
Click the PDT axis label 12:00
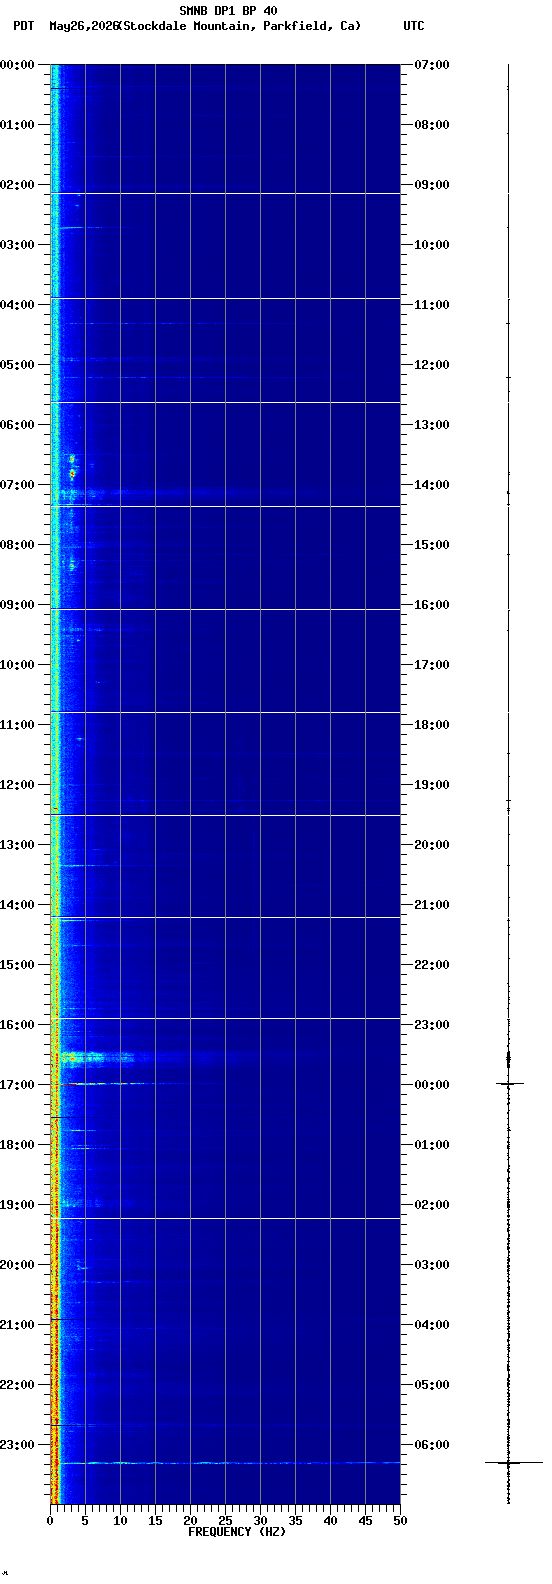pos(17,785)
